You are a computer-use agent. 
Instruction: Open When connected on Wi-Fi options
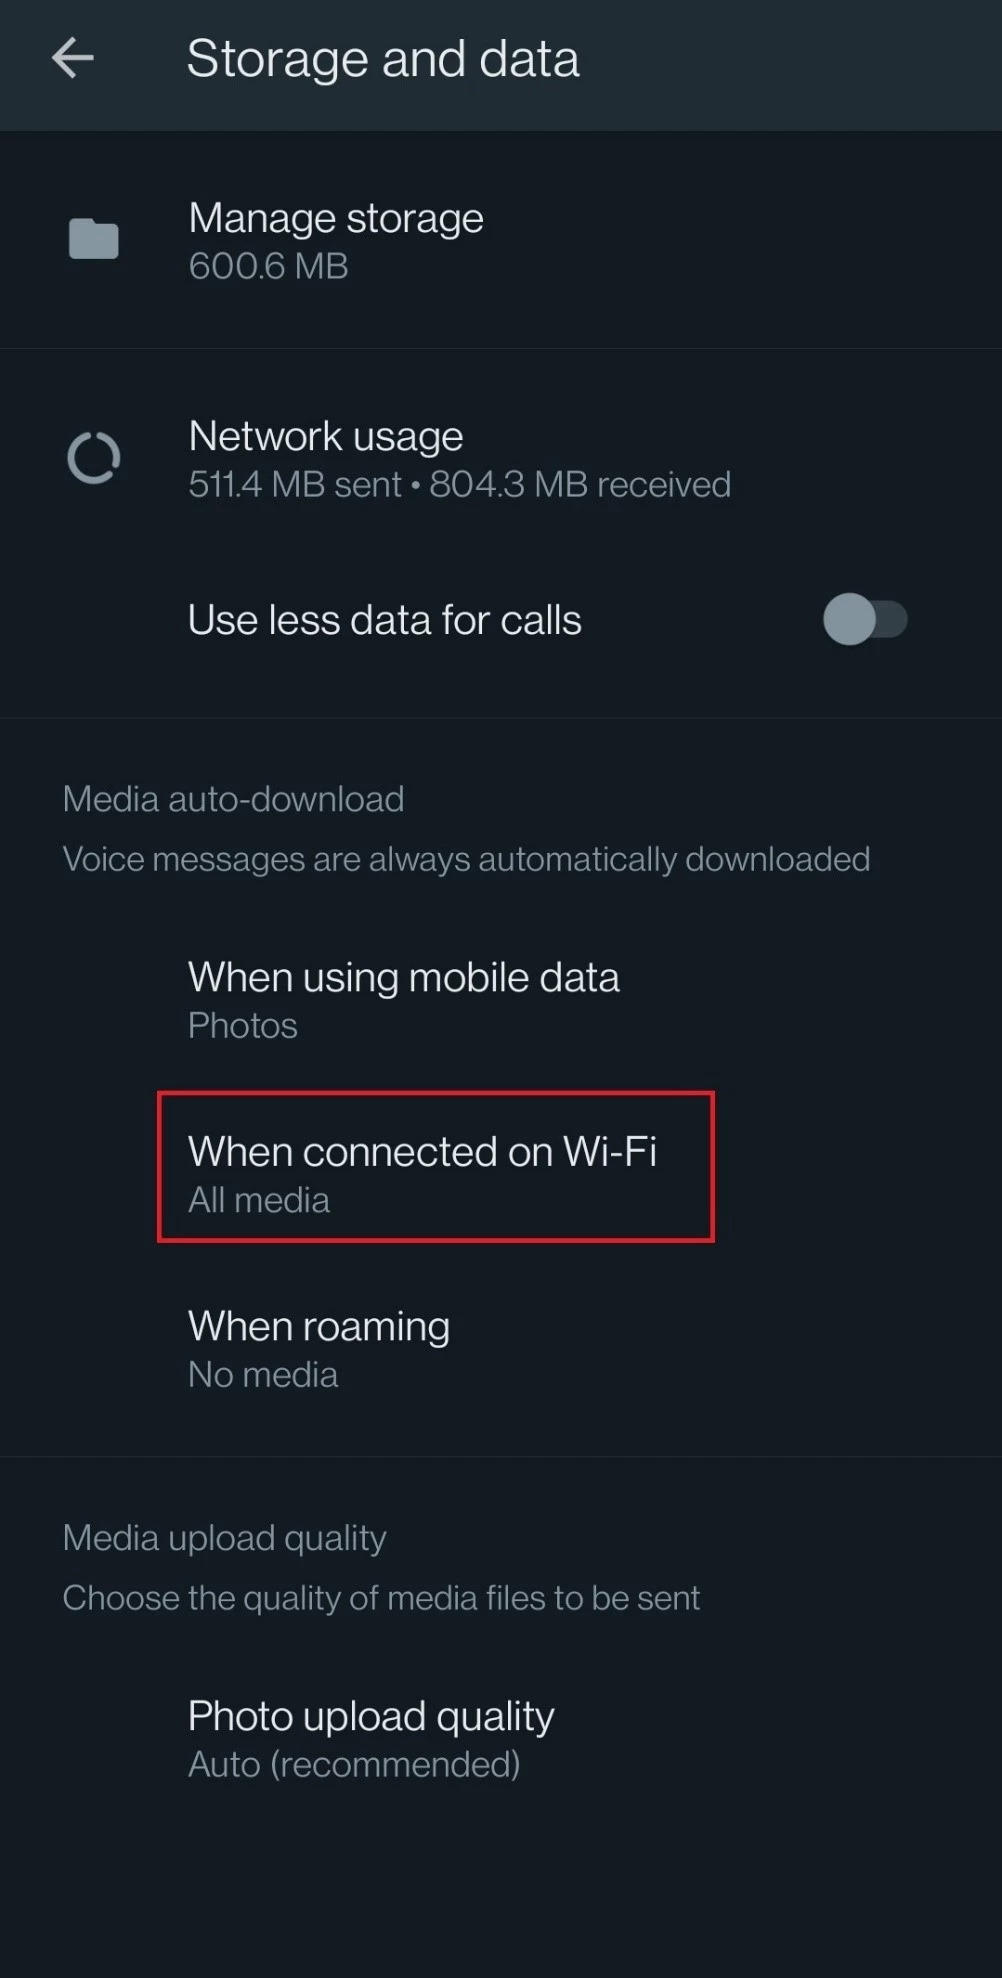click(x=501, y=1174)
